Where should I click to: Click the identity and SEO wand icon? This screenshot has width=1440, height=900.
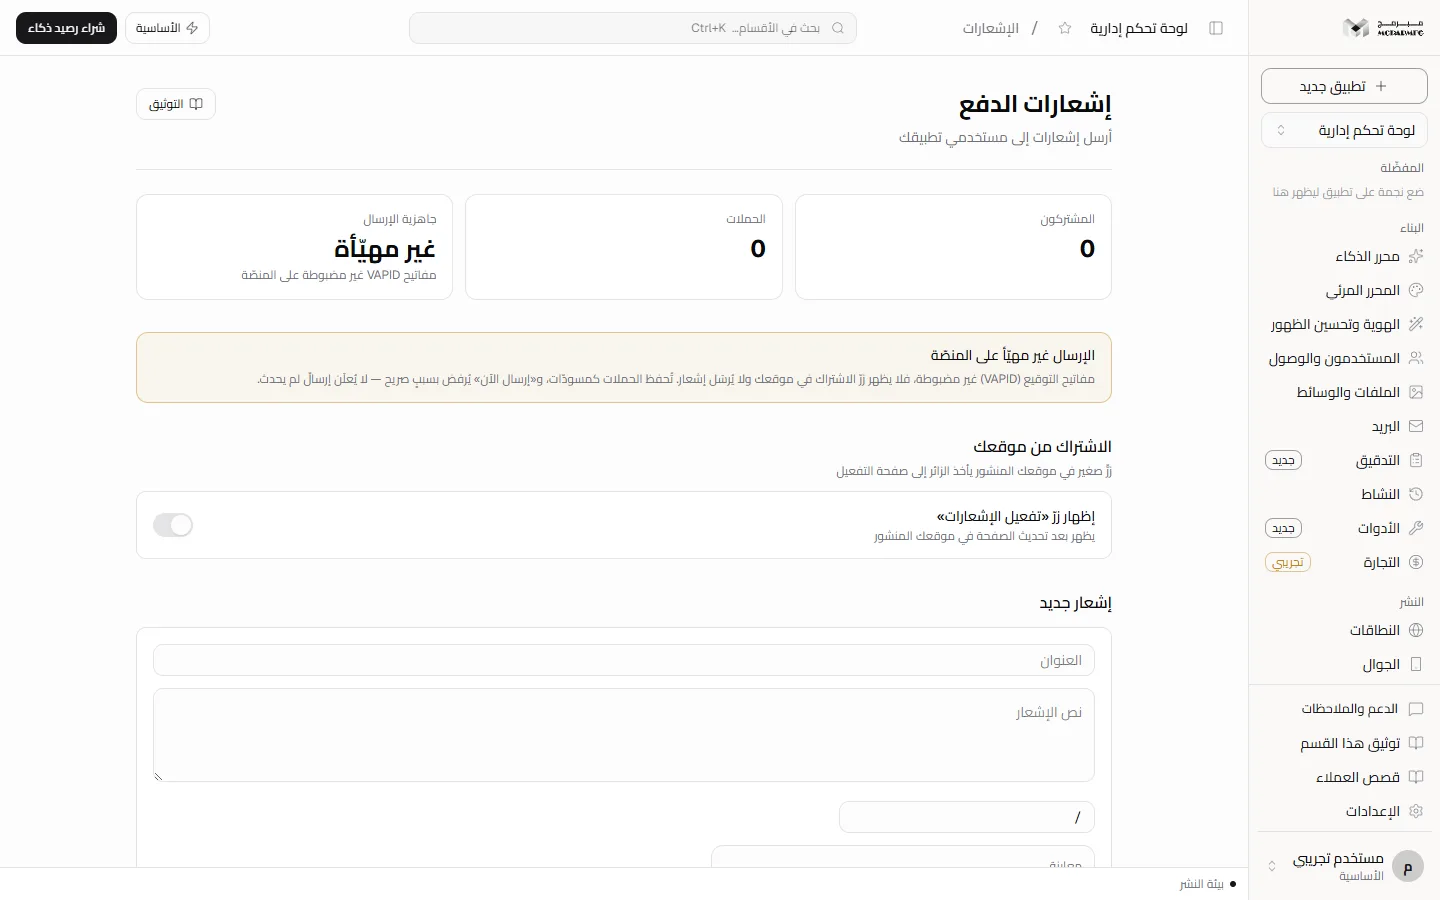(1415, 325)
